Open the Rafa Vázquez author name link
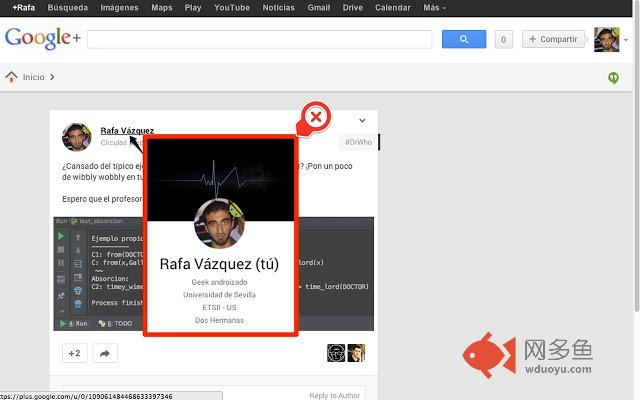 point(127,131)
